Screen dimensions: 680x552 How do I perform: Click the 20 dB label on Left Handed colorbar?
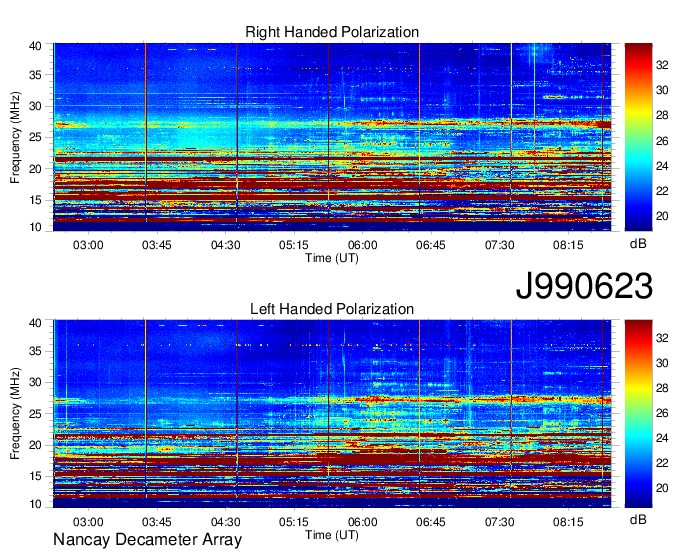(662, 489)
